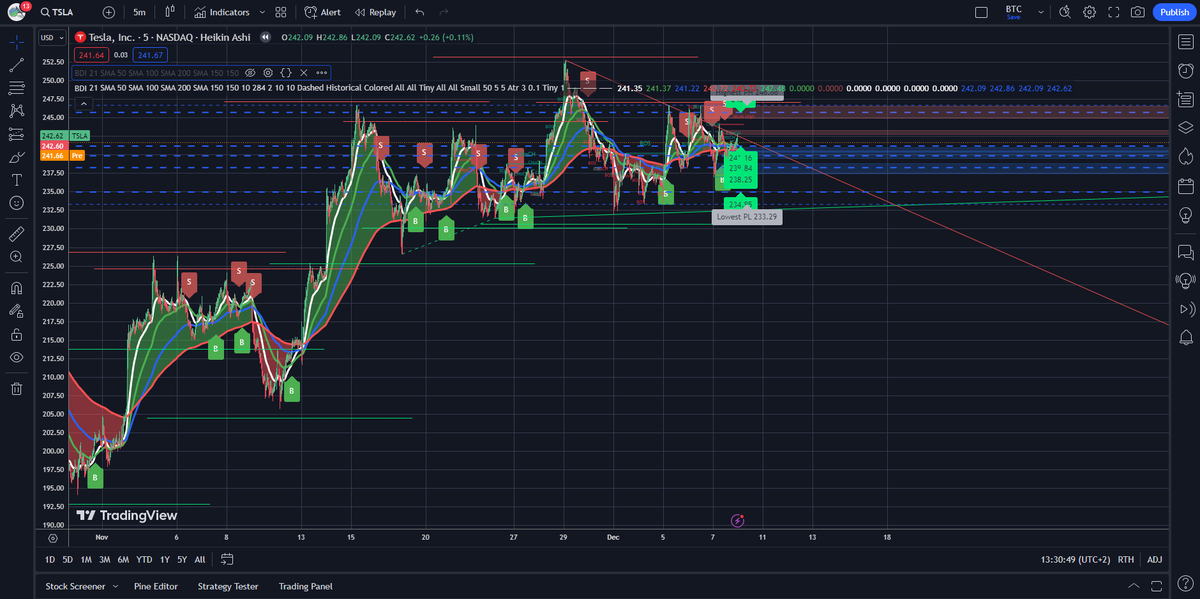Open the Alerts panel clock icon

pyautogui.click(x=1185, y=70)
